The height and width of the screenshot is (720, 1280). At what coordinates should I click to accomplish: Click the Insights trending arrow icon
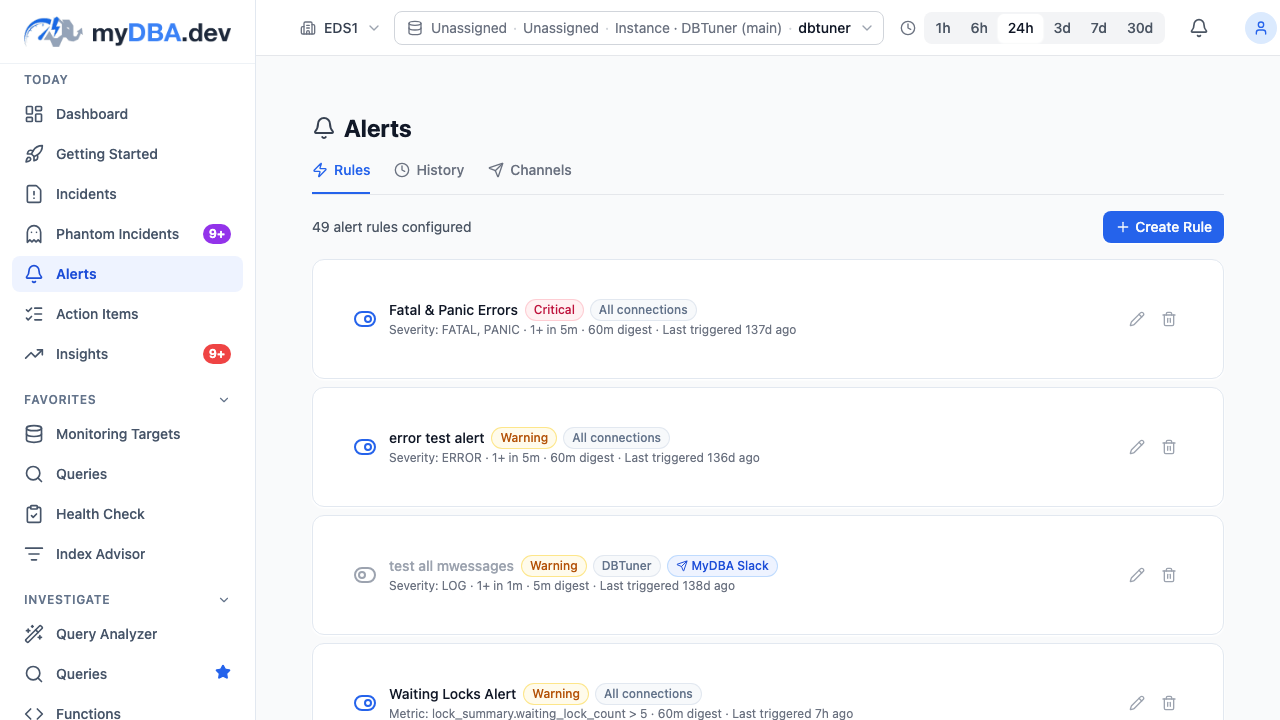pyautogui.click(x=34, y=354)
